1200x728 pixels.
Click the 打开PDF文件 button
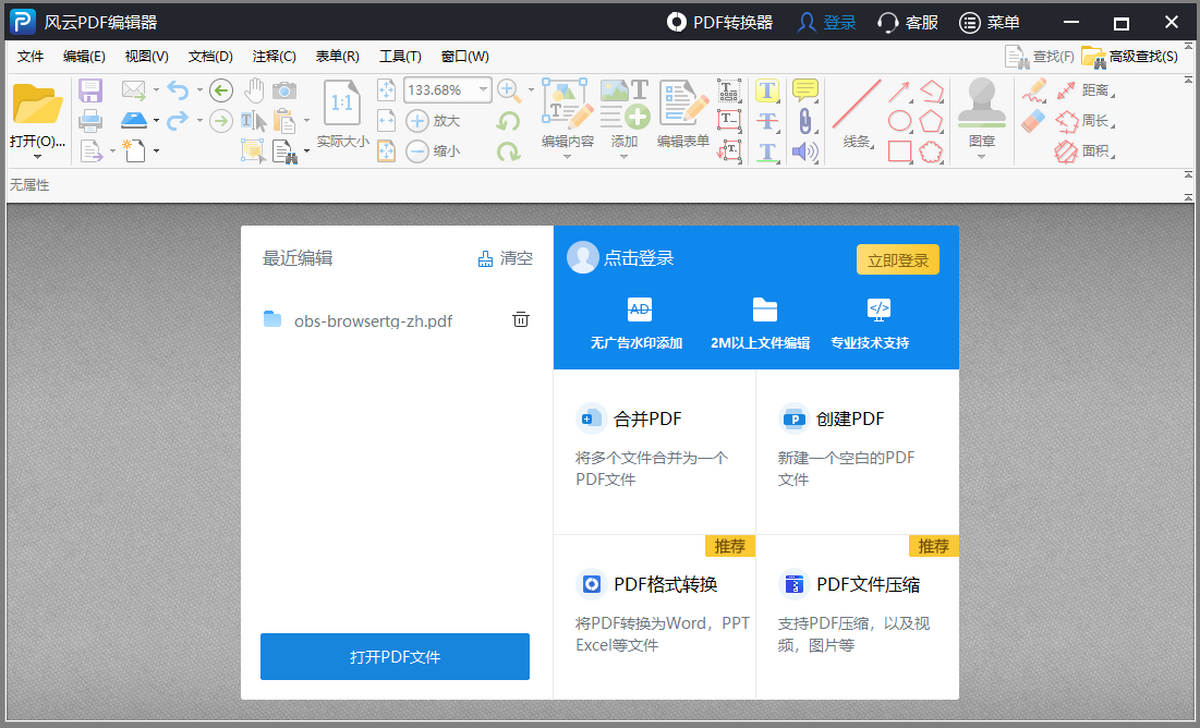(x=395, y=657)
